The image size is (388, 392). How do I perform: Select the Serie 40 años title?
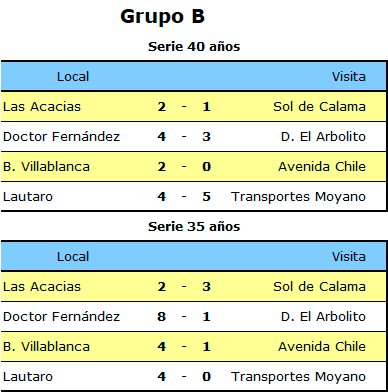(194, 46)
